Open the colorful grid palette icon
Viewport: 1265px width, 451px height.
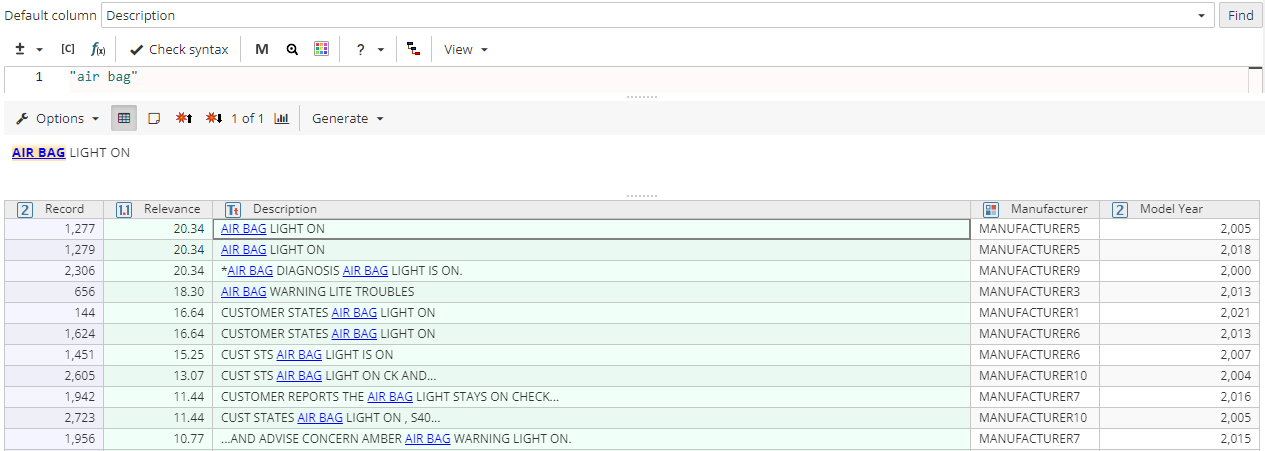(321, 49)
